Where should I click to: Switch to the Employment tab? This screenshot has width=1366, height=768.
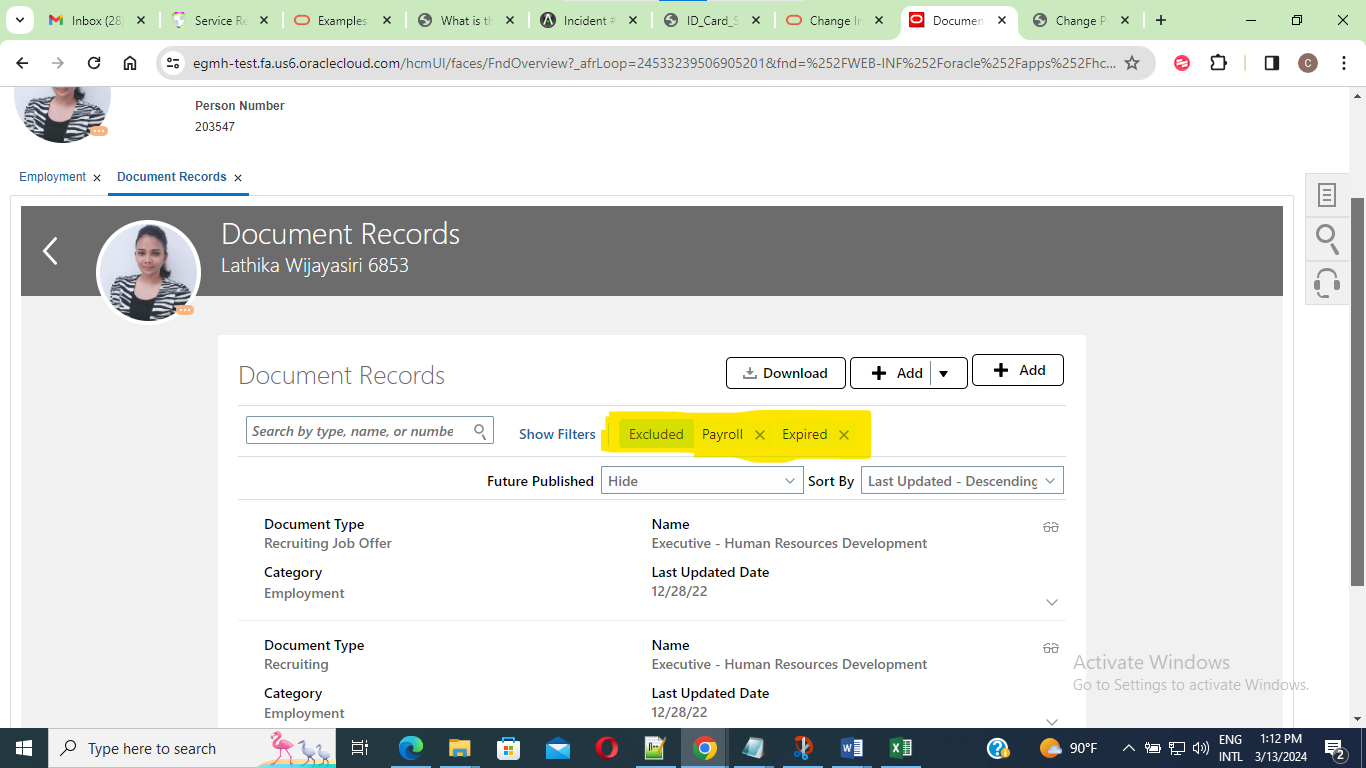[52, 177]
